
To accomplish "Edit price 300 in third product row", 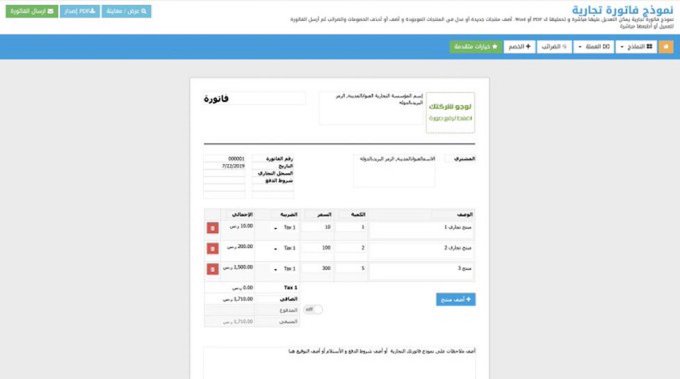I will (317, 268).
